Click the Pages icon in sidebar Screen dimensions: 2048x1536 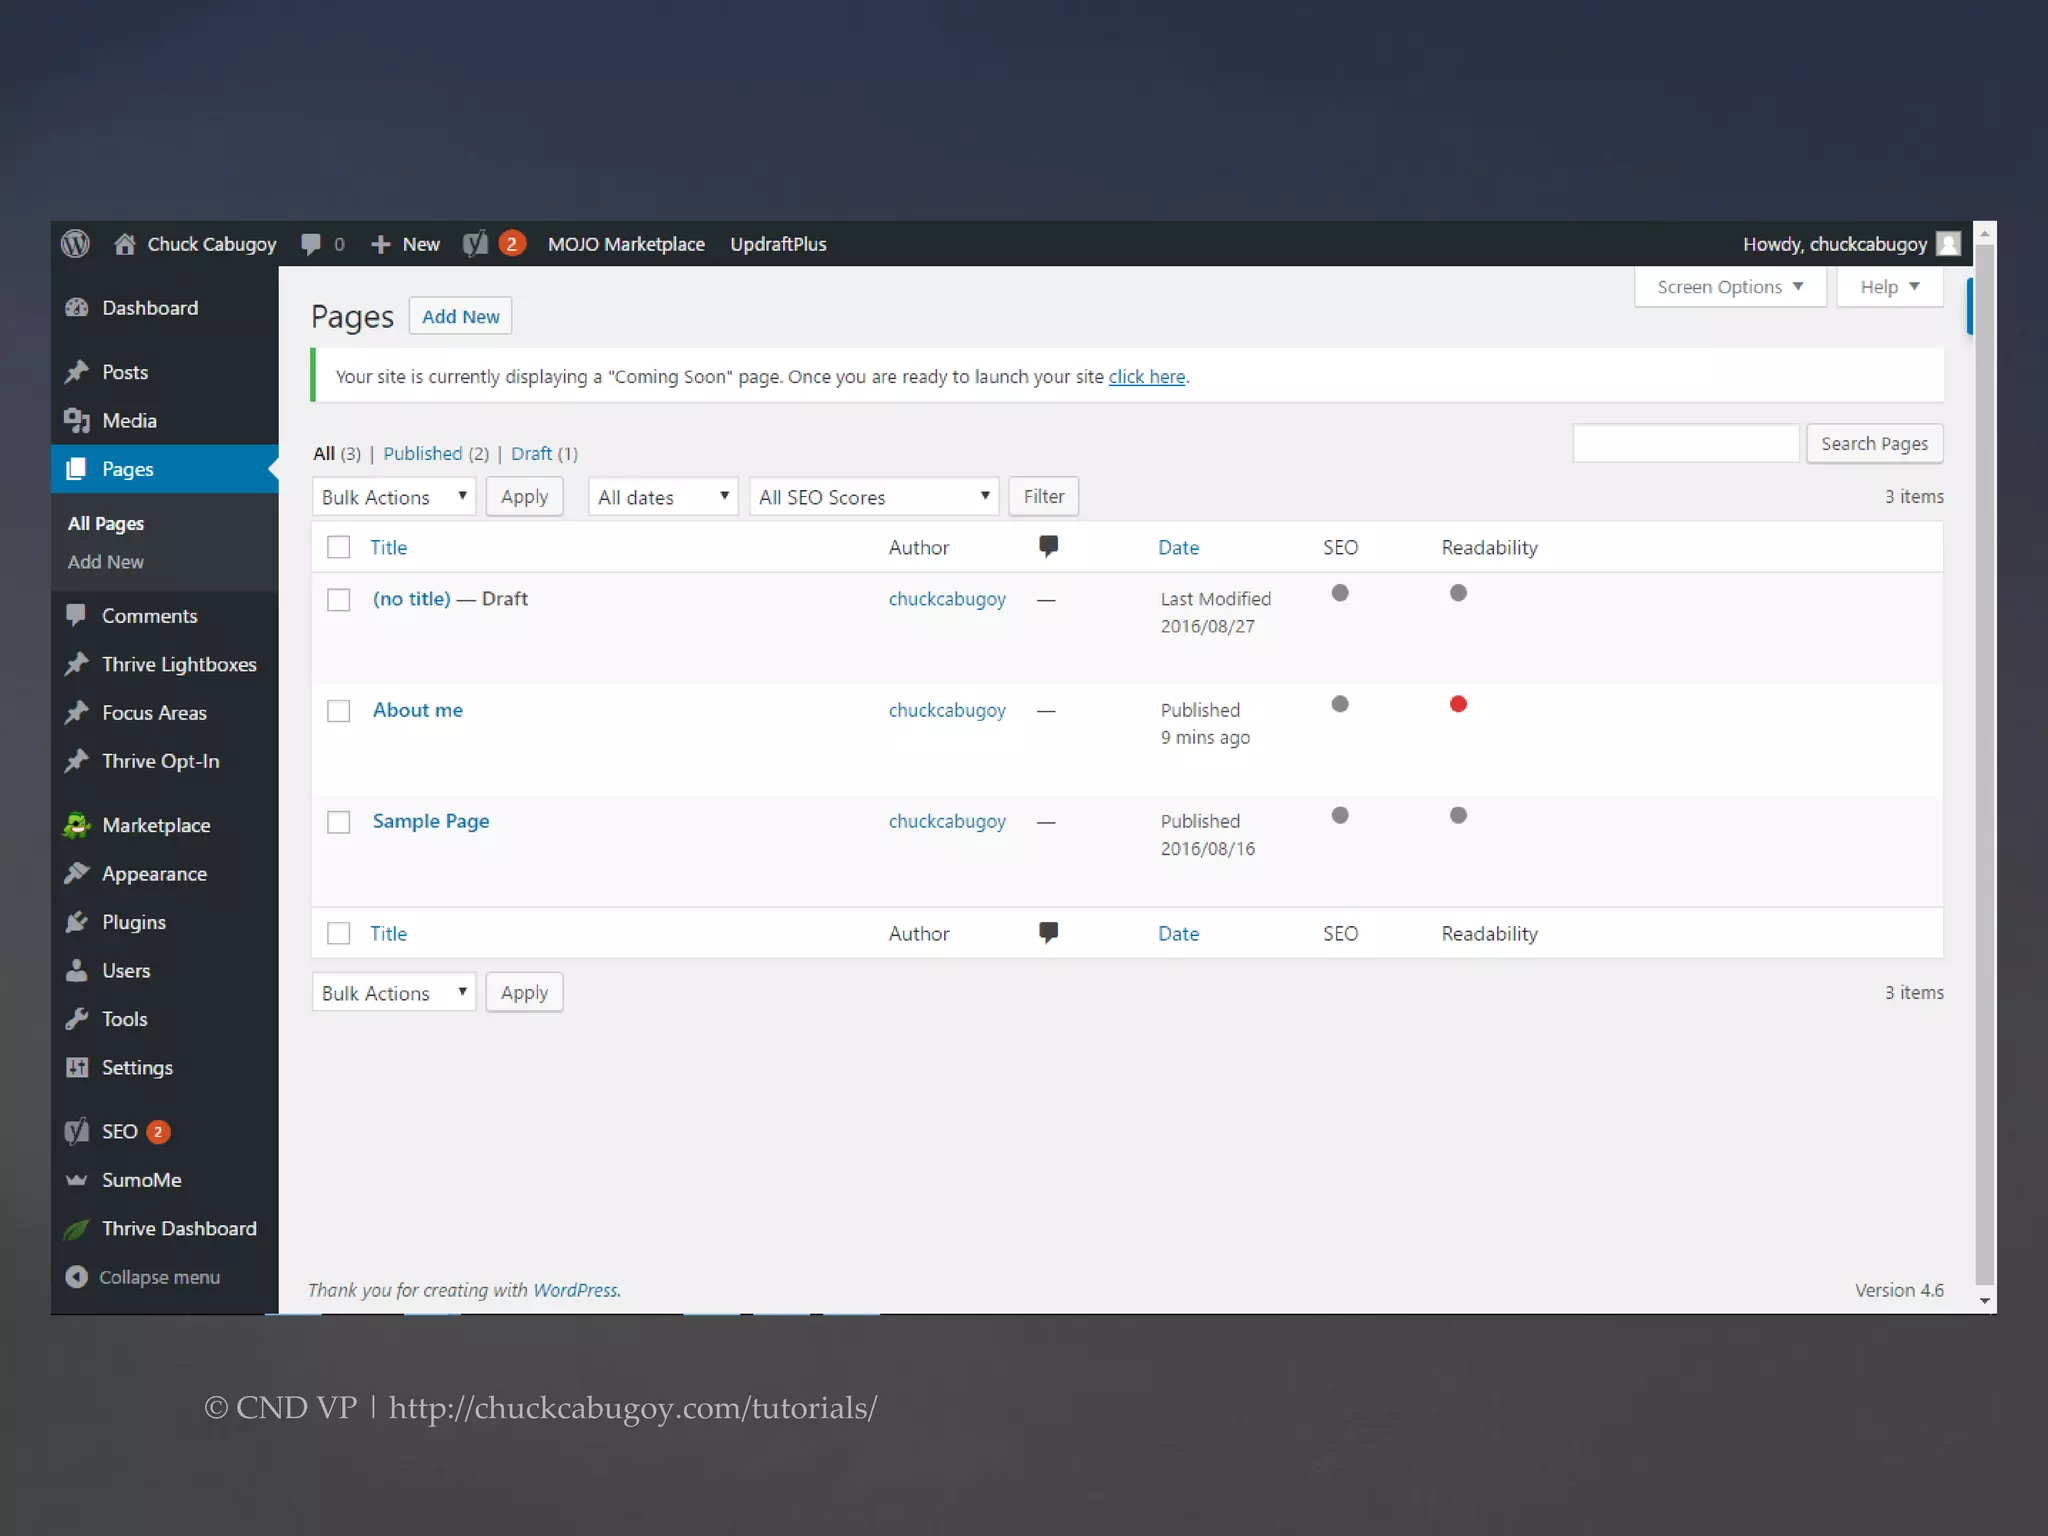(77, 469)
